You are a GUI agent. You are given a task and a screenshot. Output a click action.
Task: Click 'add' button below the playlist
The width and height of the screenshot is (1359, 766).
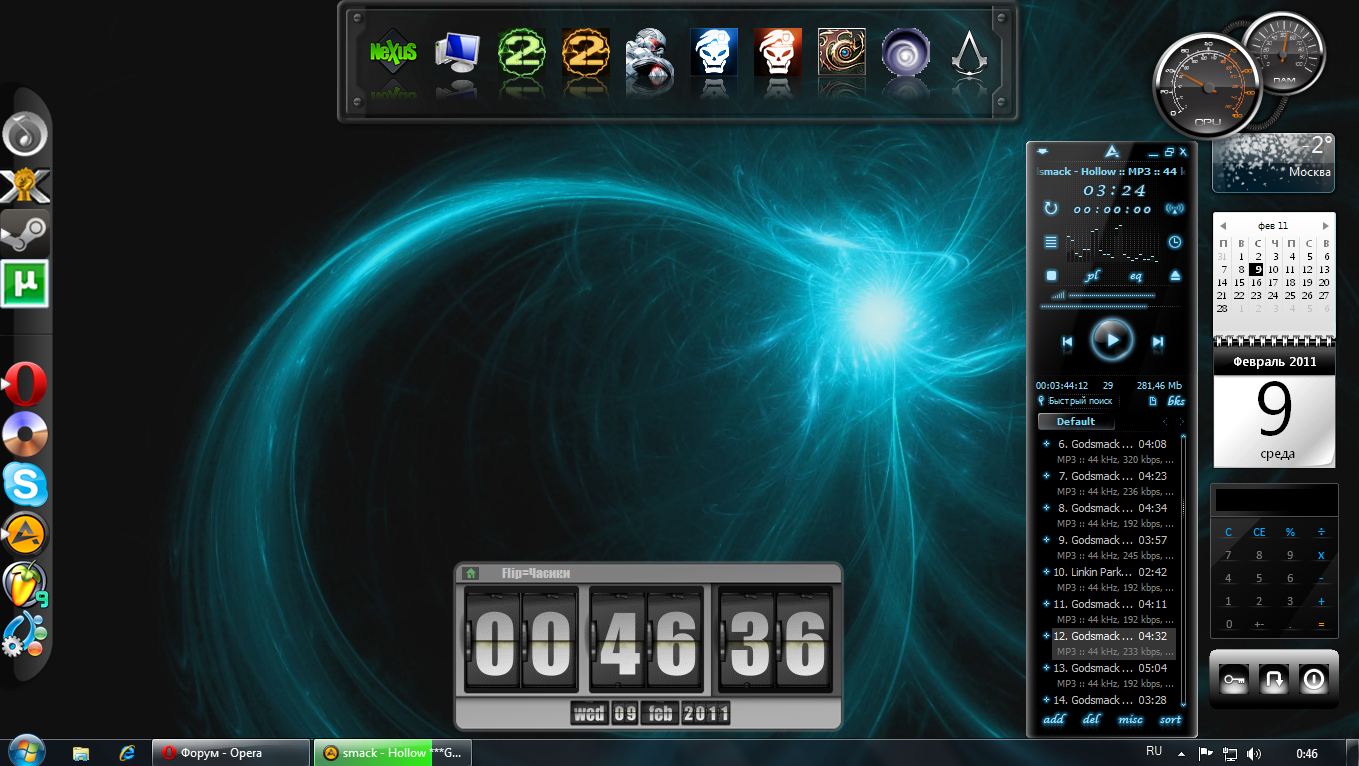click(1054, 720)
